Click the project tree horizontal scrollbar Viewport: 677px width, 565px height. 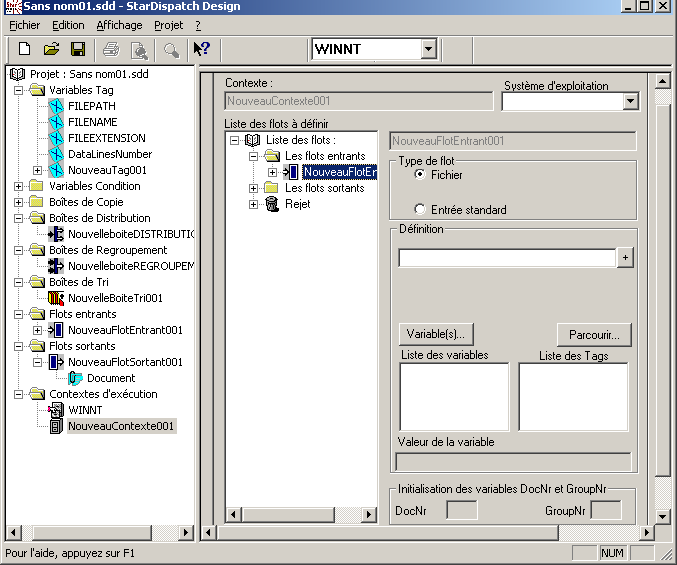point(100,531)
